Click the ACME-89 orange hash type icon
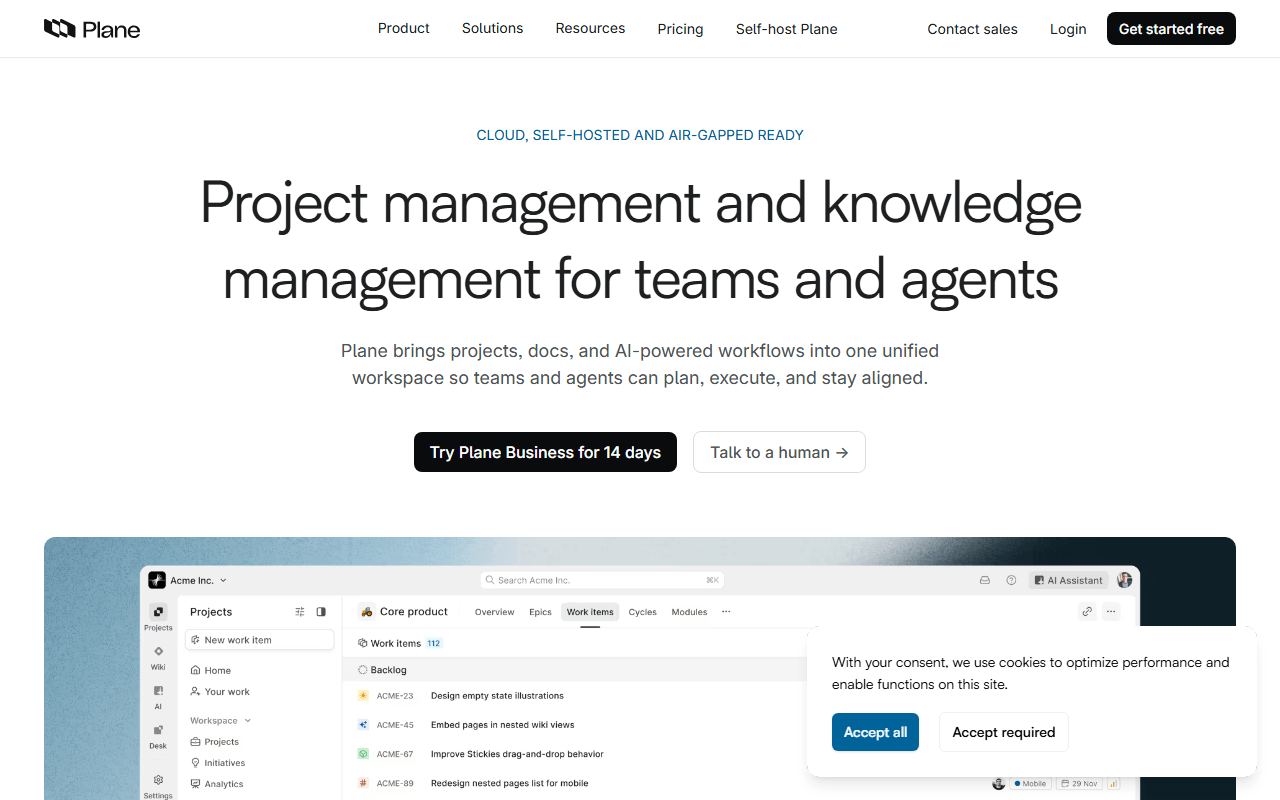 click(363, 783)
